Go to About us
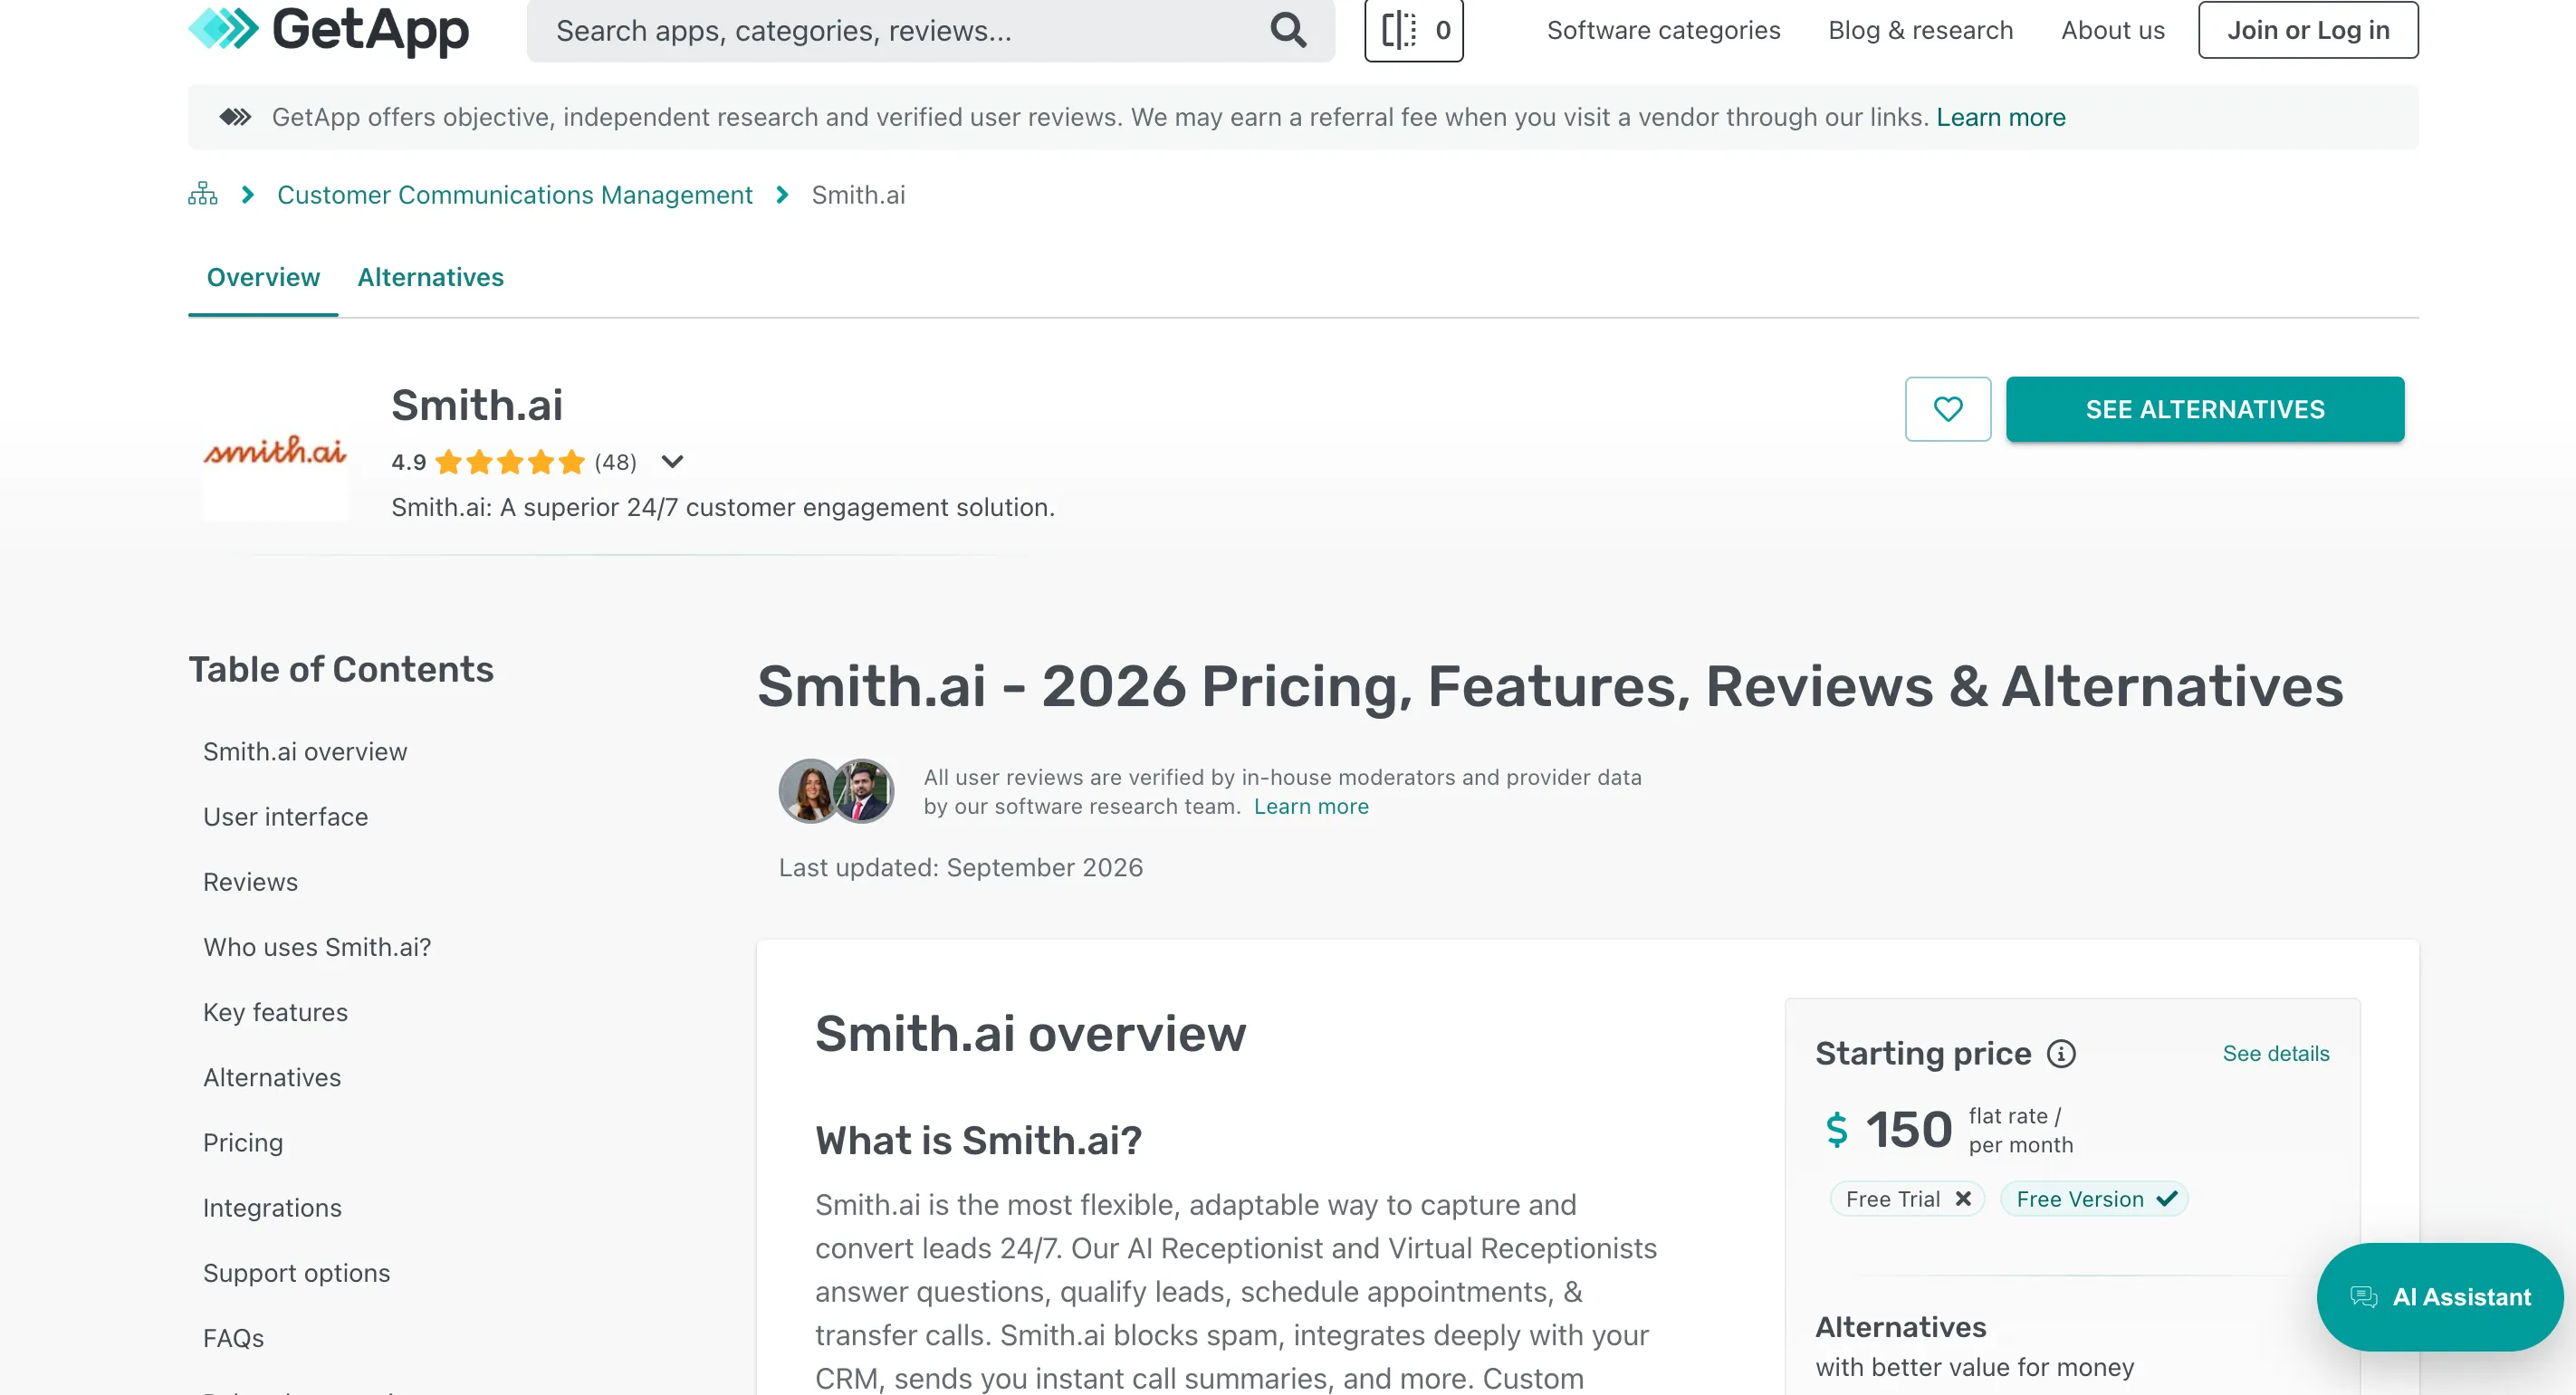 [2112, 30]
